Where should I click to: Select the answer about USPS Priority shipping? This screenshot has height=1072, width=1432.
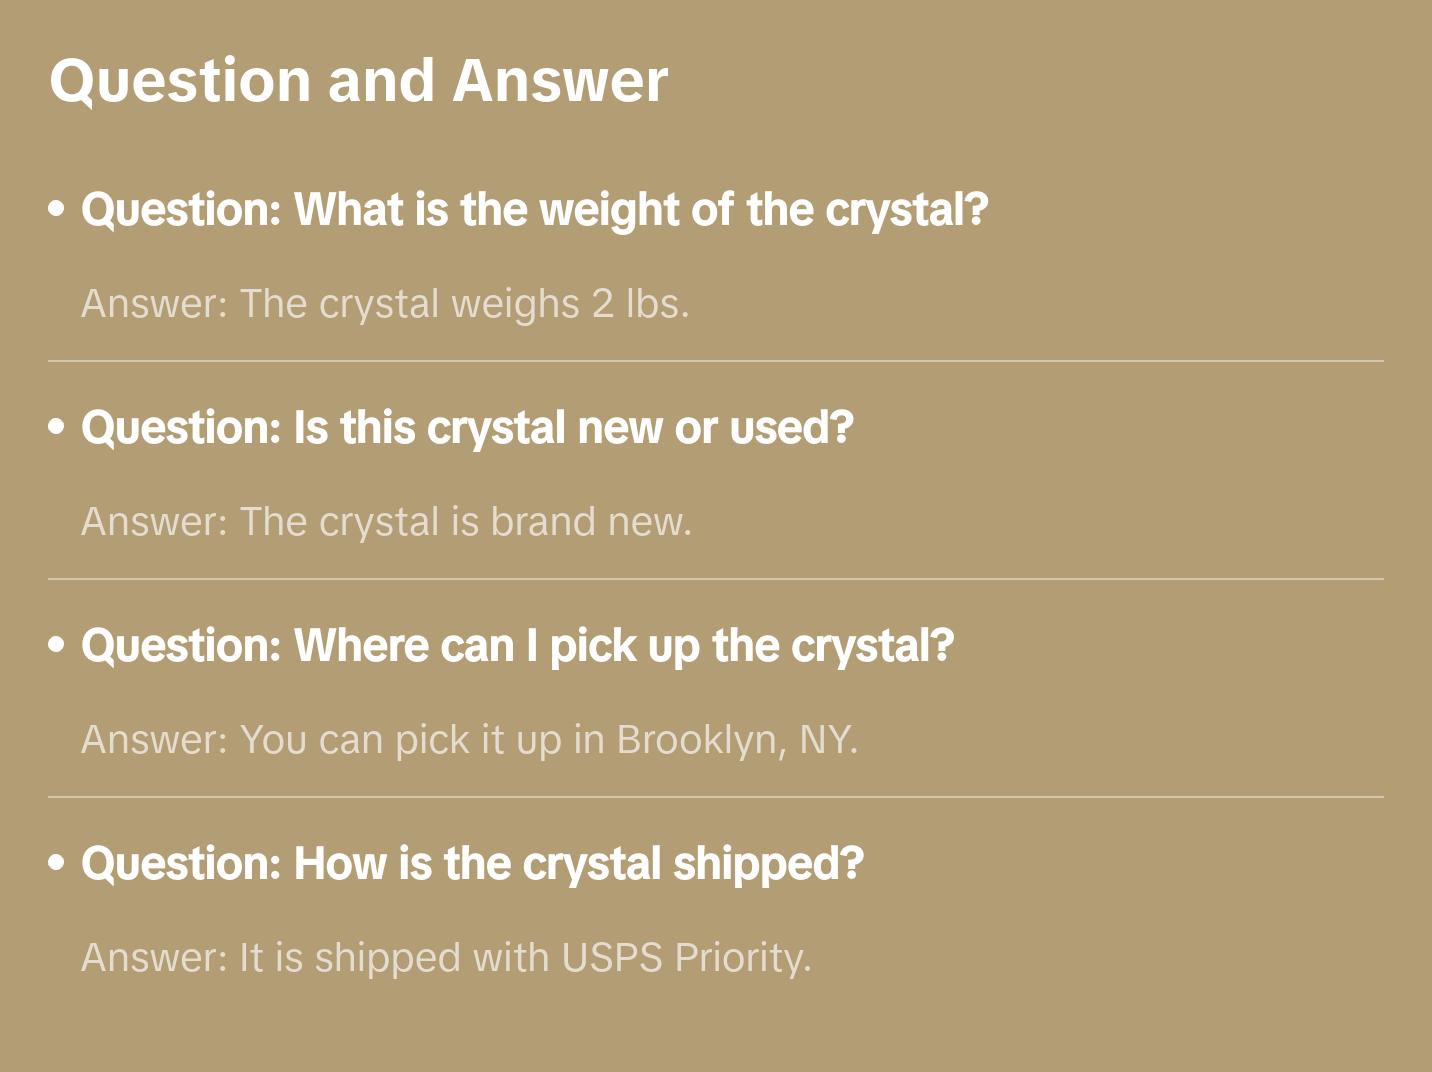[x=446, y=958]
